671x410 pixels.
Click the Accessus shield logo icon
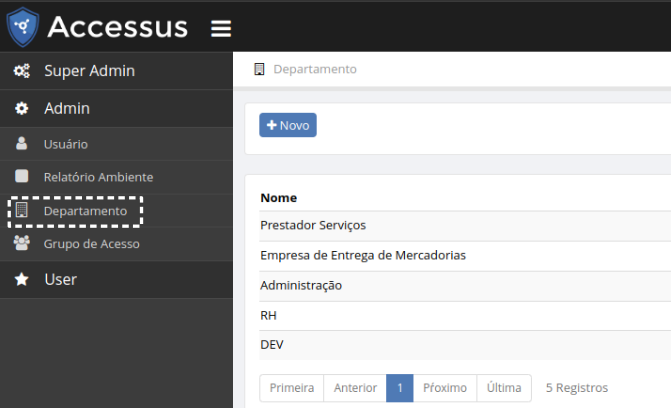[x=22, y=27]
